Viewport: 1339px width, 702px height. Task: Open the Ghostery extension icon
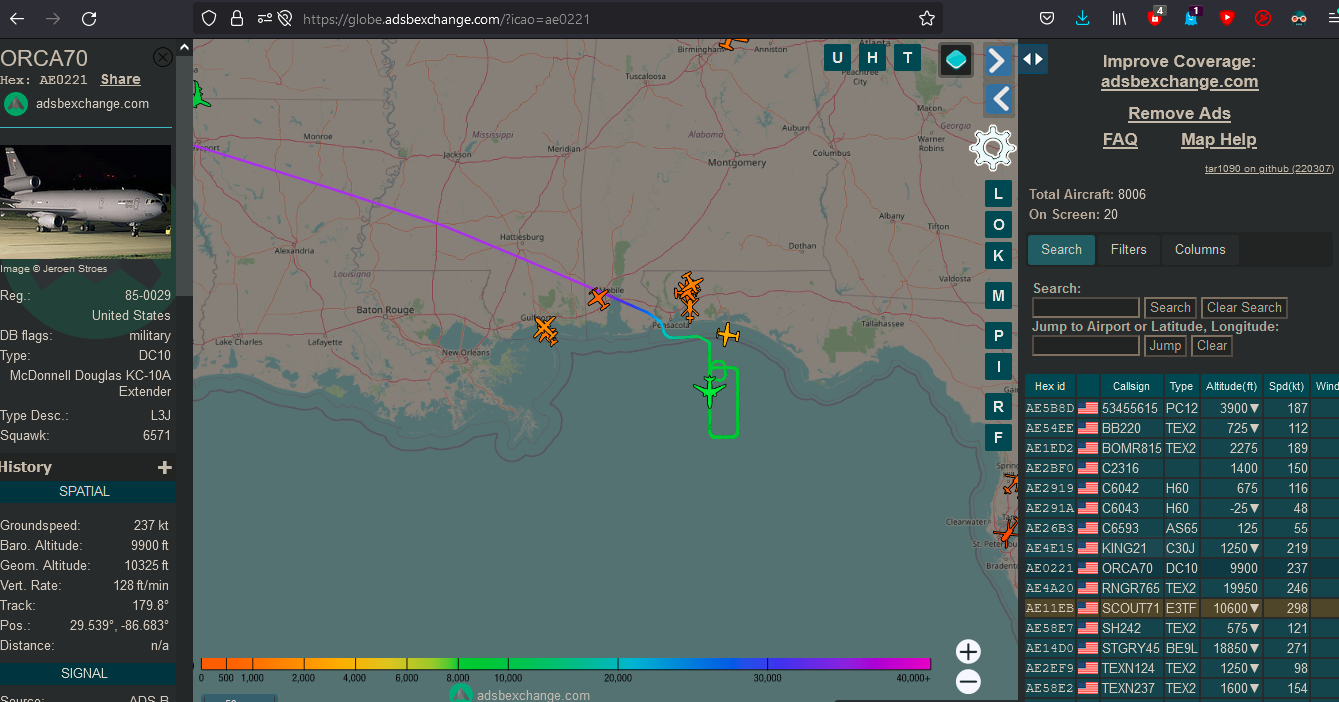click(1191, 17)
